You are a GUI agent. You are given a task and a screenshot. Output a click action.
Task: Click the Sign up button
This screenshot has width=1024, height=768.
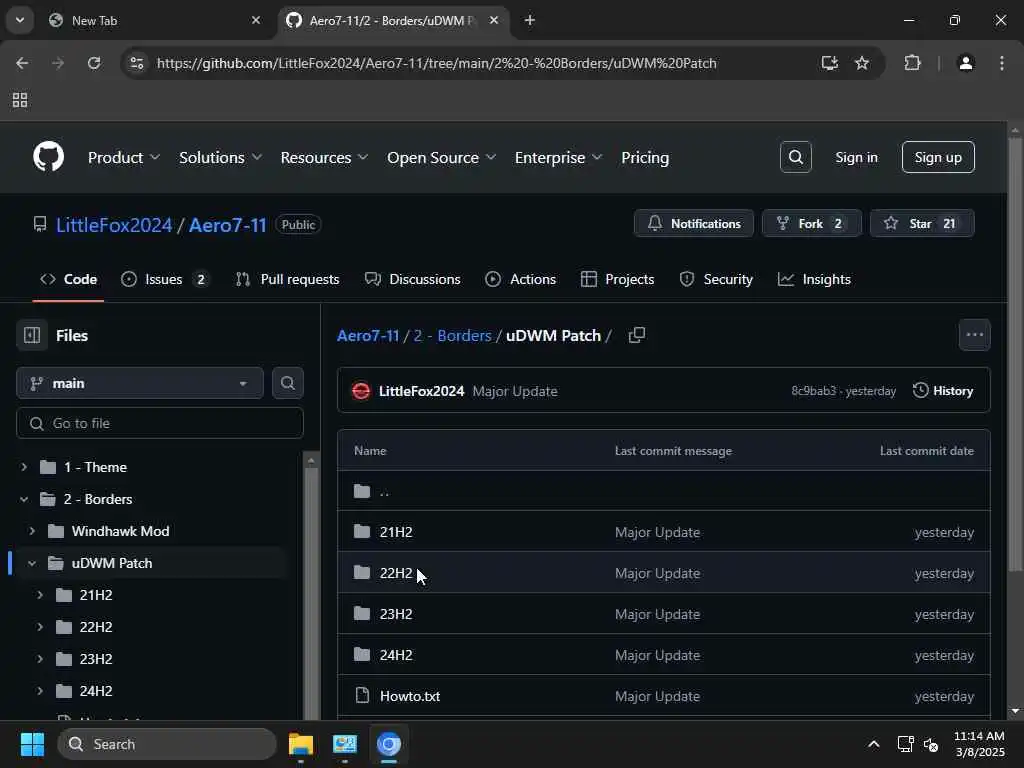(938, 157)
